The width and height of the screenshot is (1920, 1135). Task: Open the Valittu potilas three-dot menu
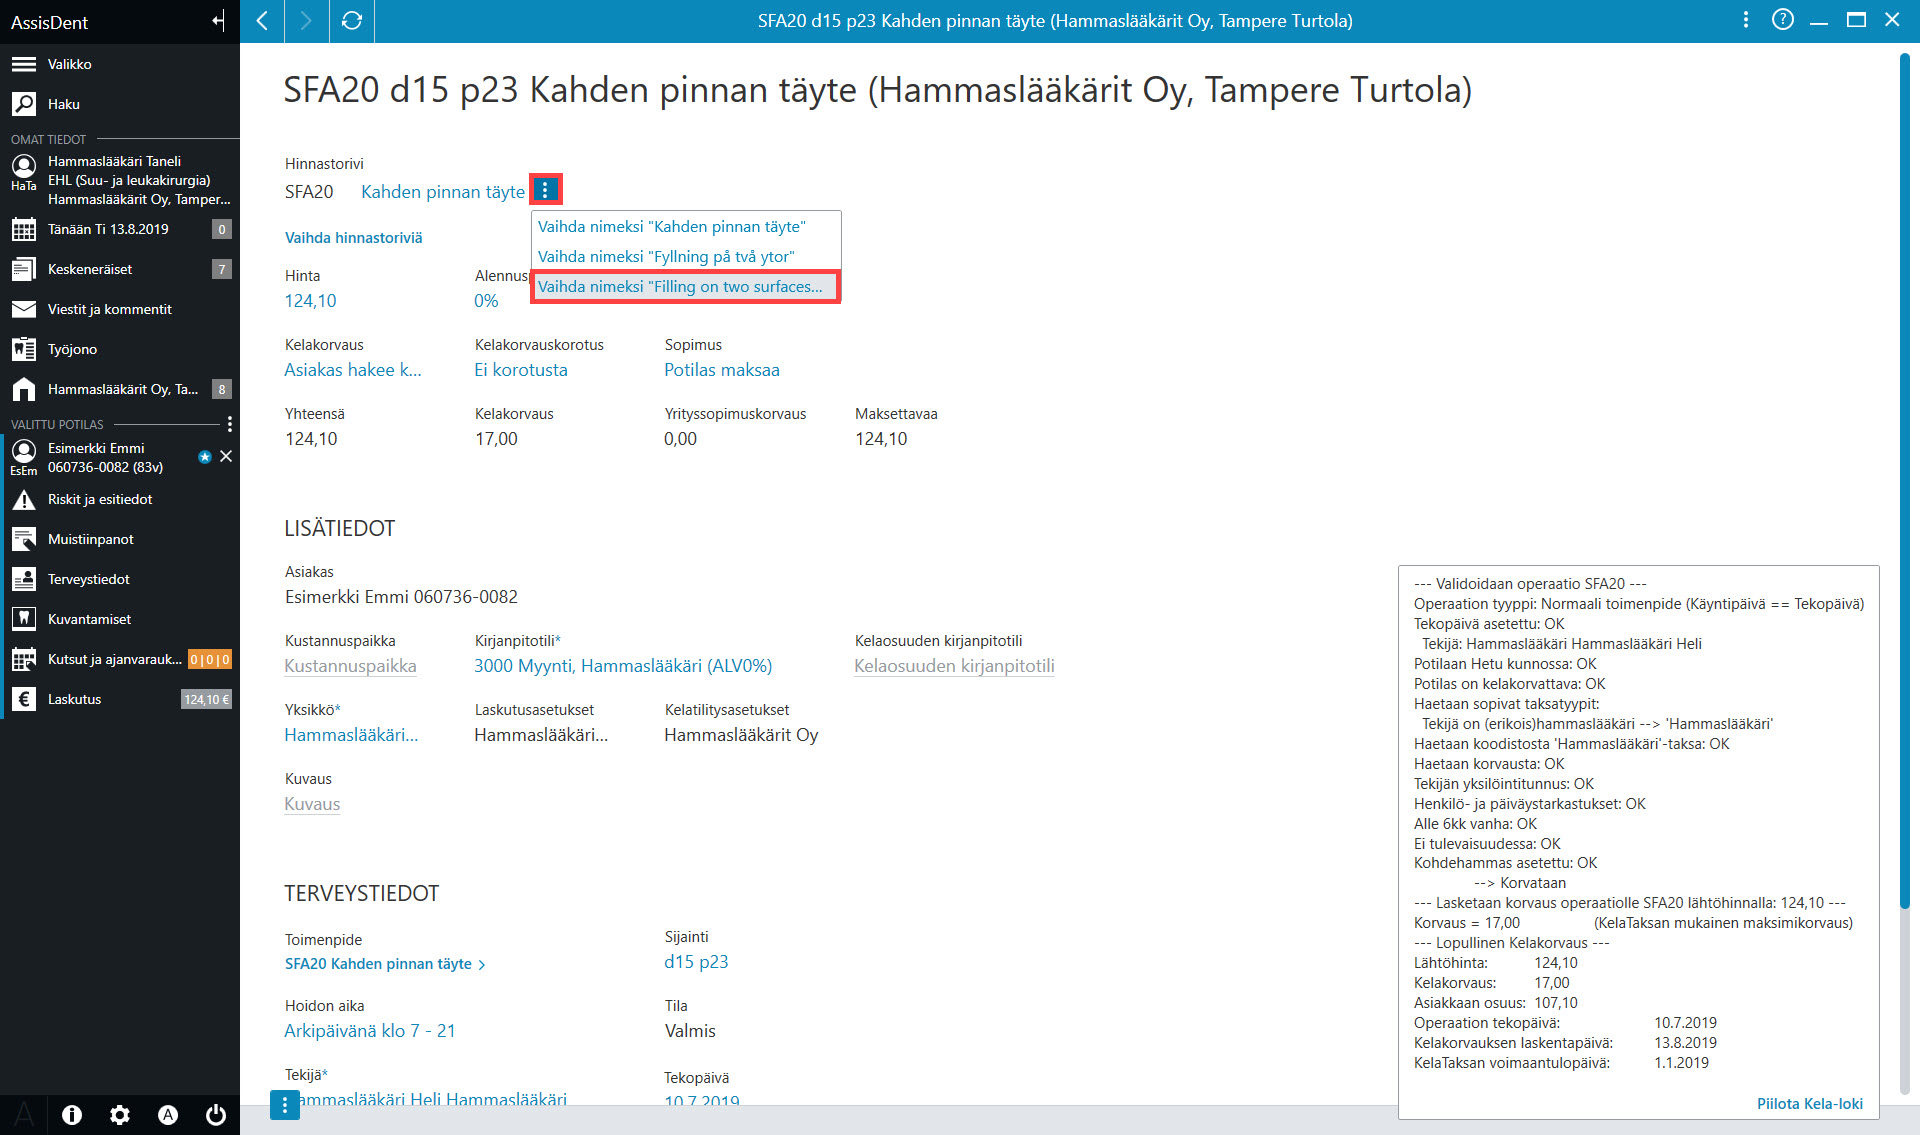point(229,424)
